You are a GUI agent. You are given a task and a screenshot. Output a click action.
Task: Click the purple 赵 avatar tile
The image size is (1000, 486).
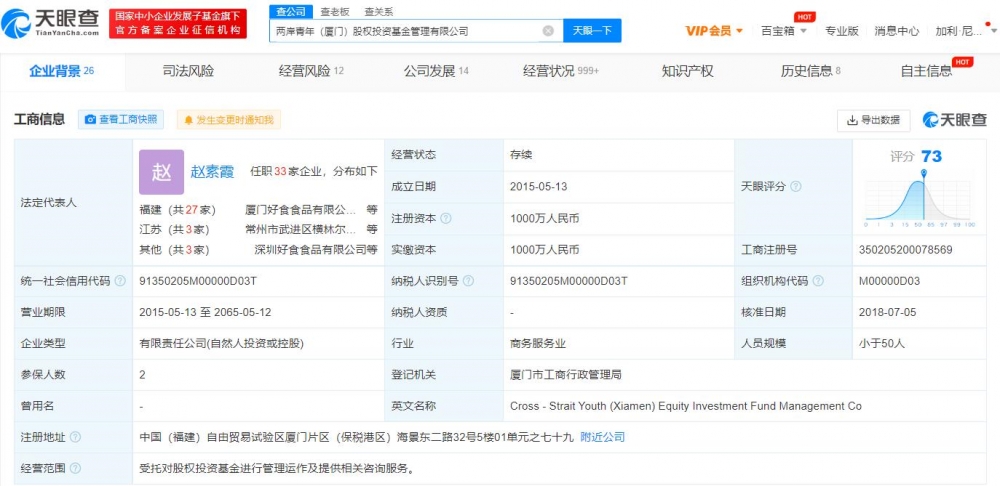(161, 172)
